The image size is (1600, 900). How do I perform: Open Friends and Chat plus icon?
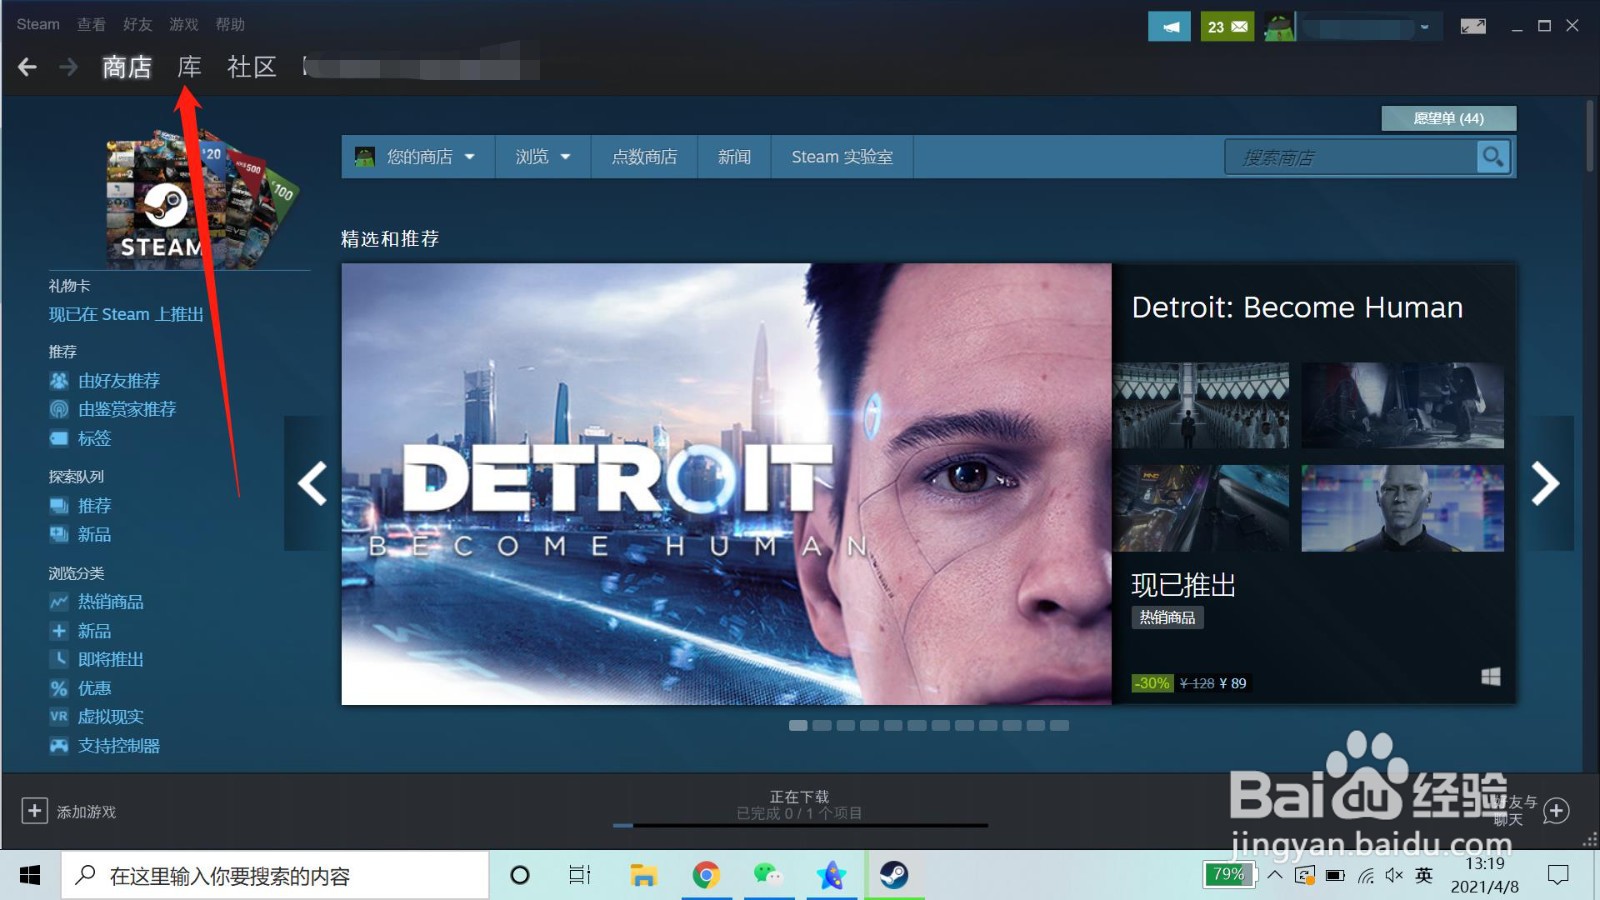(x=1556, y=811)
